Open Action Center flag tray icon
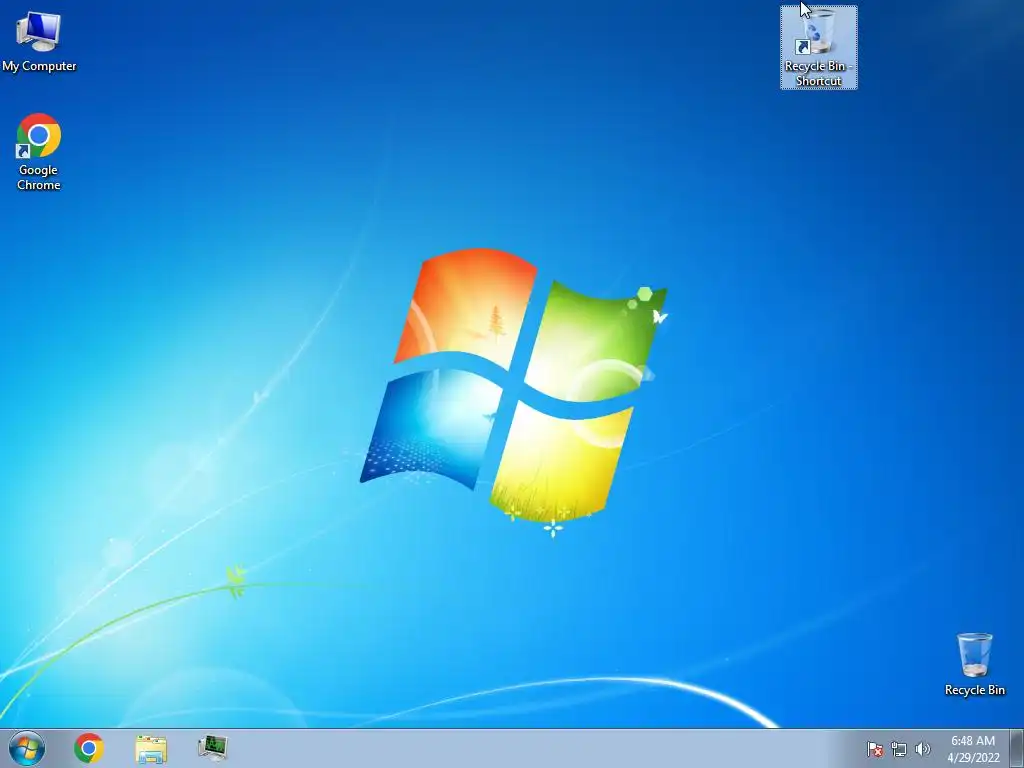 (874, 749)
